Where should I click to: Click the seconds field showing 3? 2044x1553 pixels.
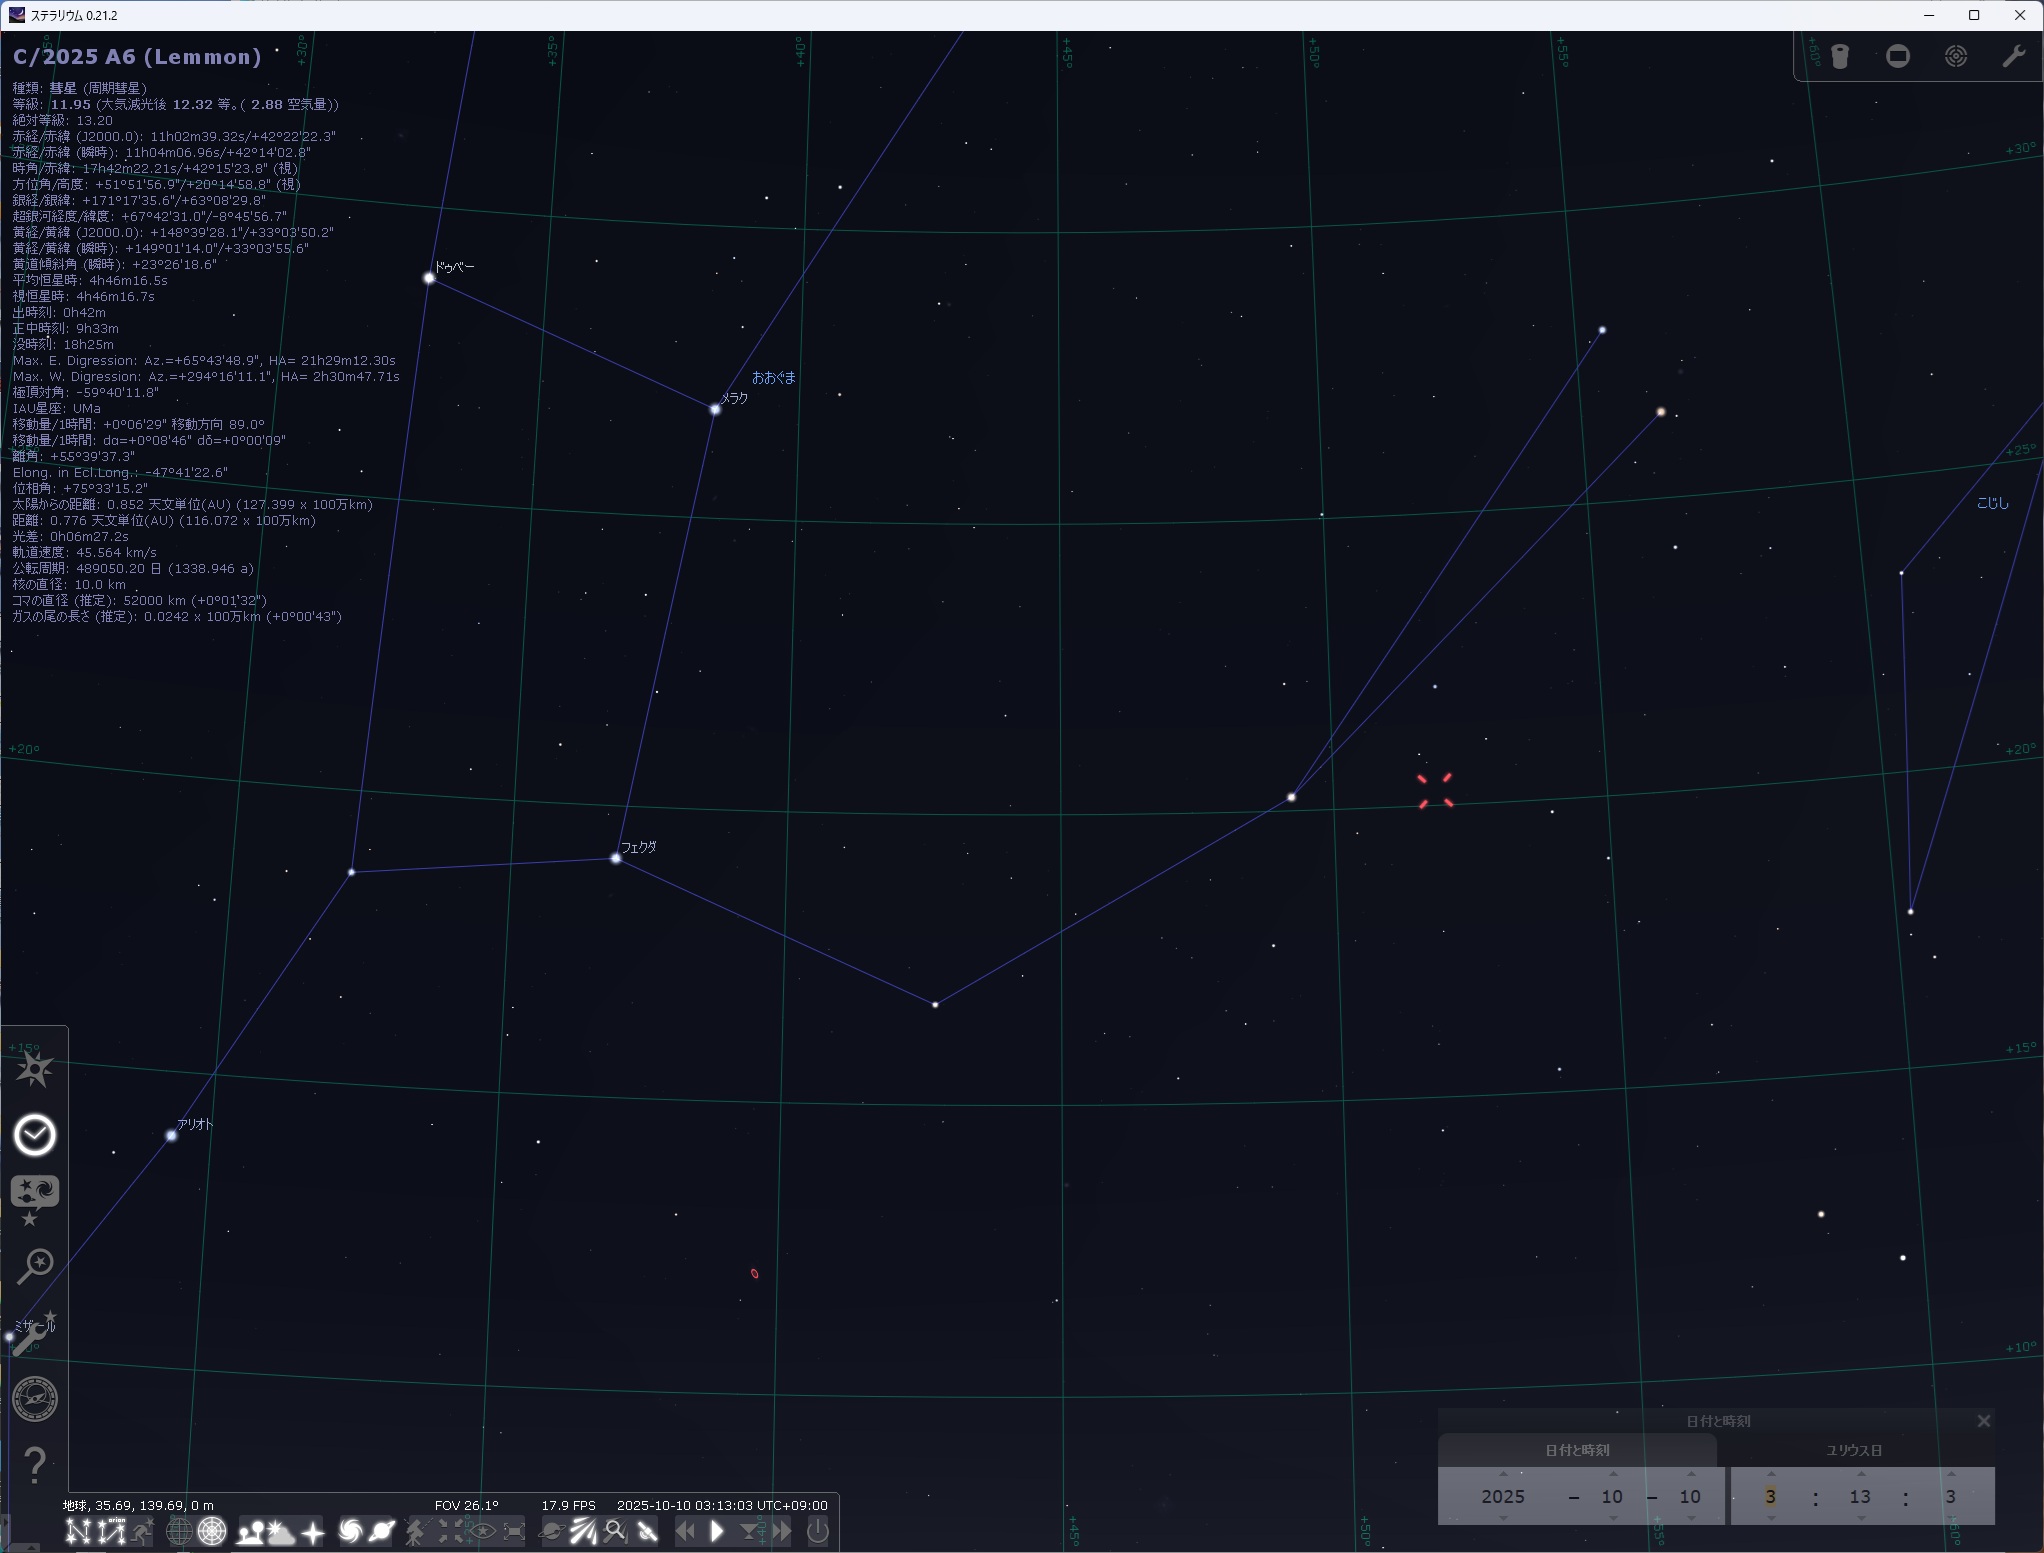(1950, 1497)
